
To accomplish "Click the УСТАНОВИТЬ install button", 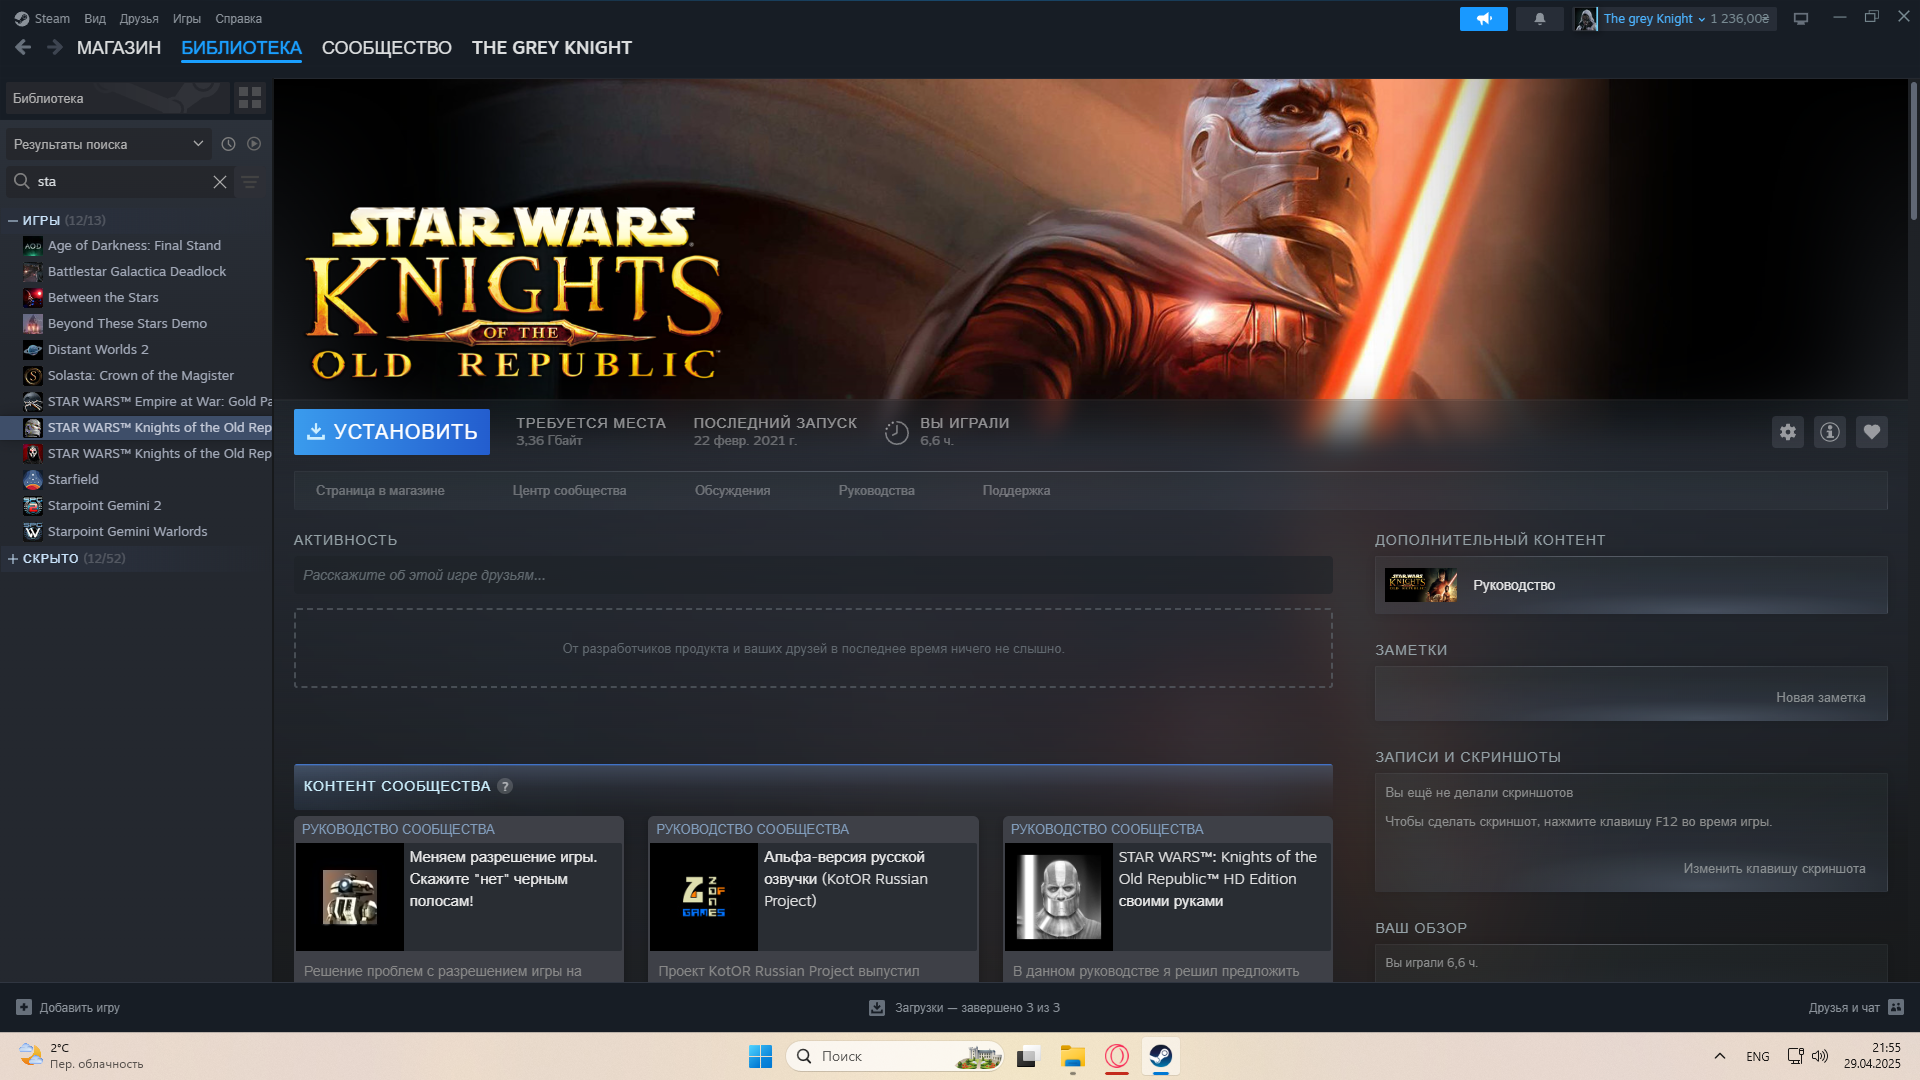I will pos(392,432).
